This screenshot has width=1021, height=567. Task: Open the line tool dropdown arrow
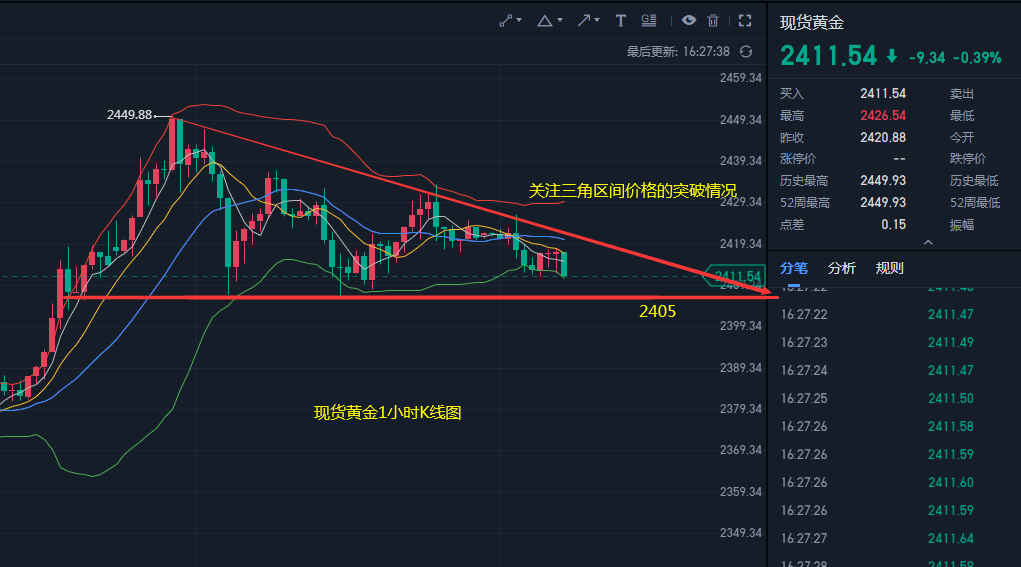[521, 20]
